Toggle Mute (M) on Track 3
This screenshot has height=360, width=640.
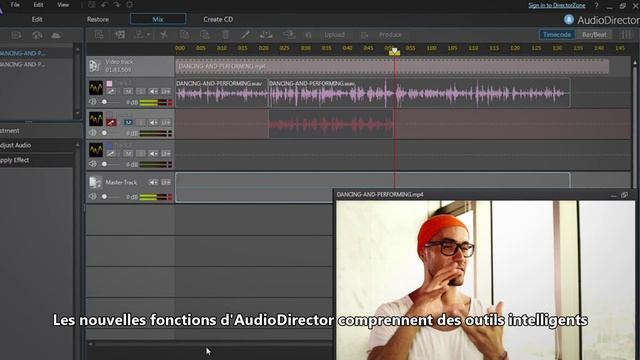pos(128,154)
